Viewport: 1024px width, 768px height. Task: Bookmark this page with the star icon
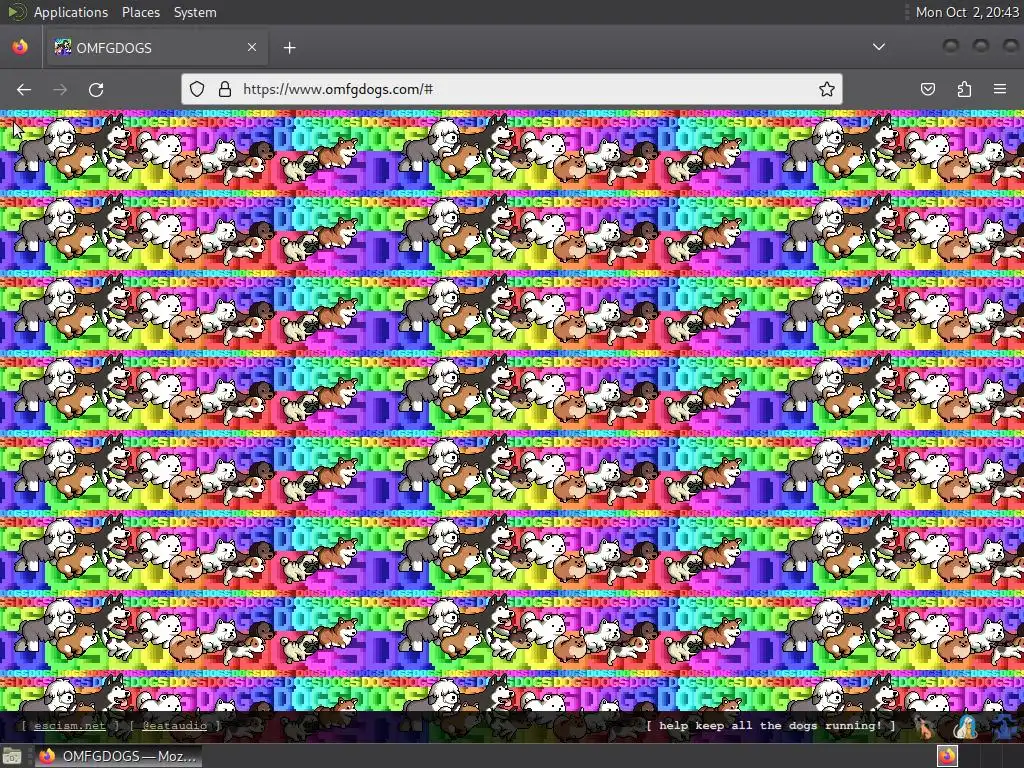pos(827,89)
